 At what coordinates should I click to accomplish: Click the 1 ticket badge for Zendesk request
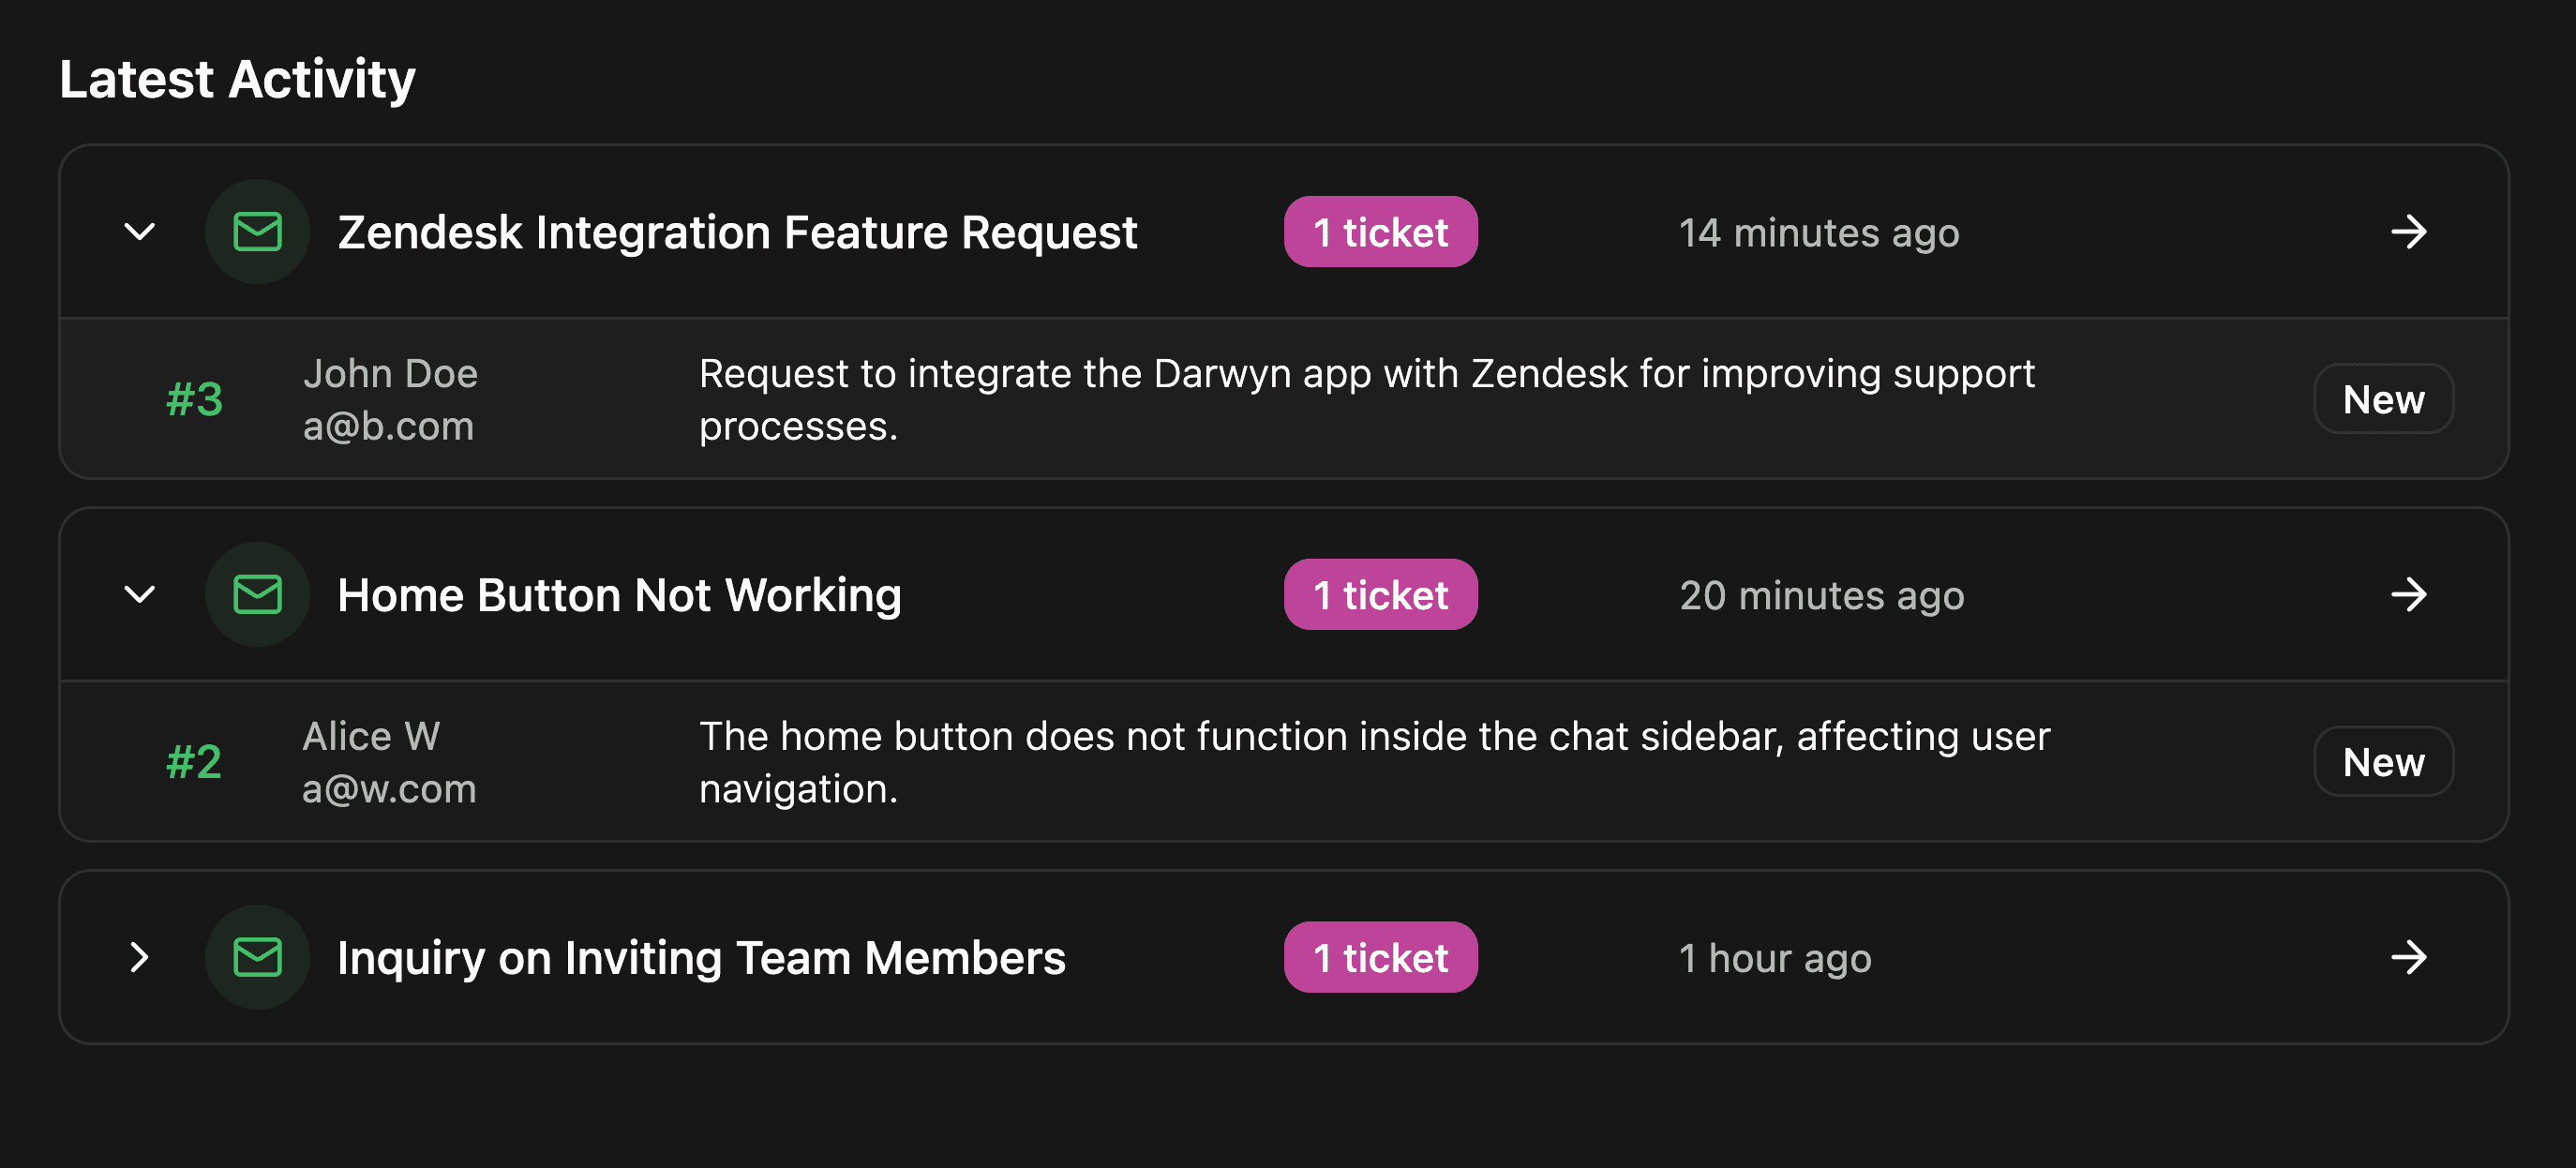coord(1380,232)
